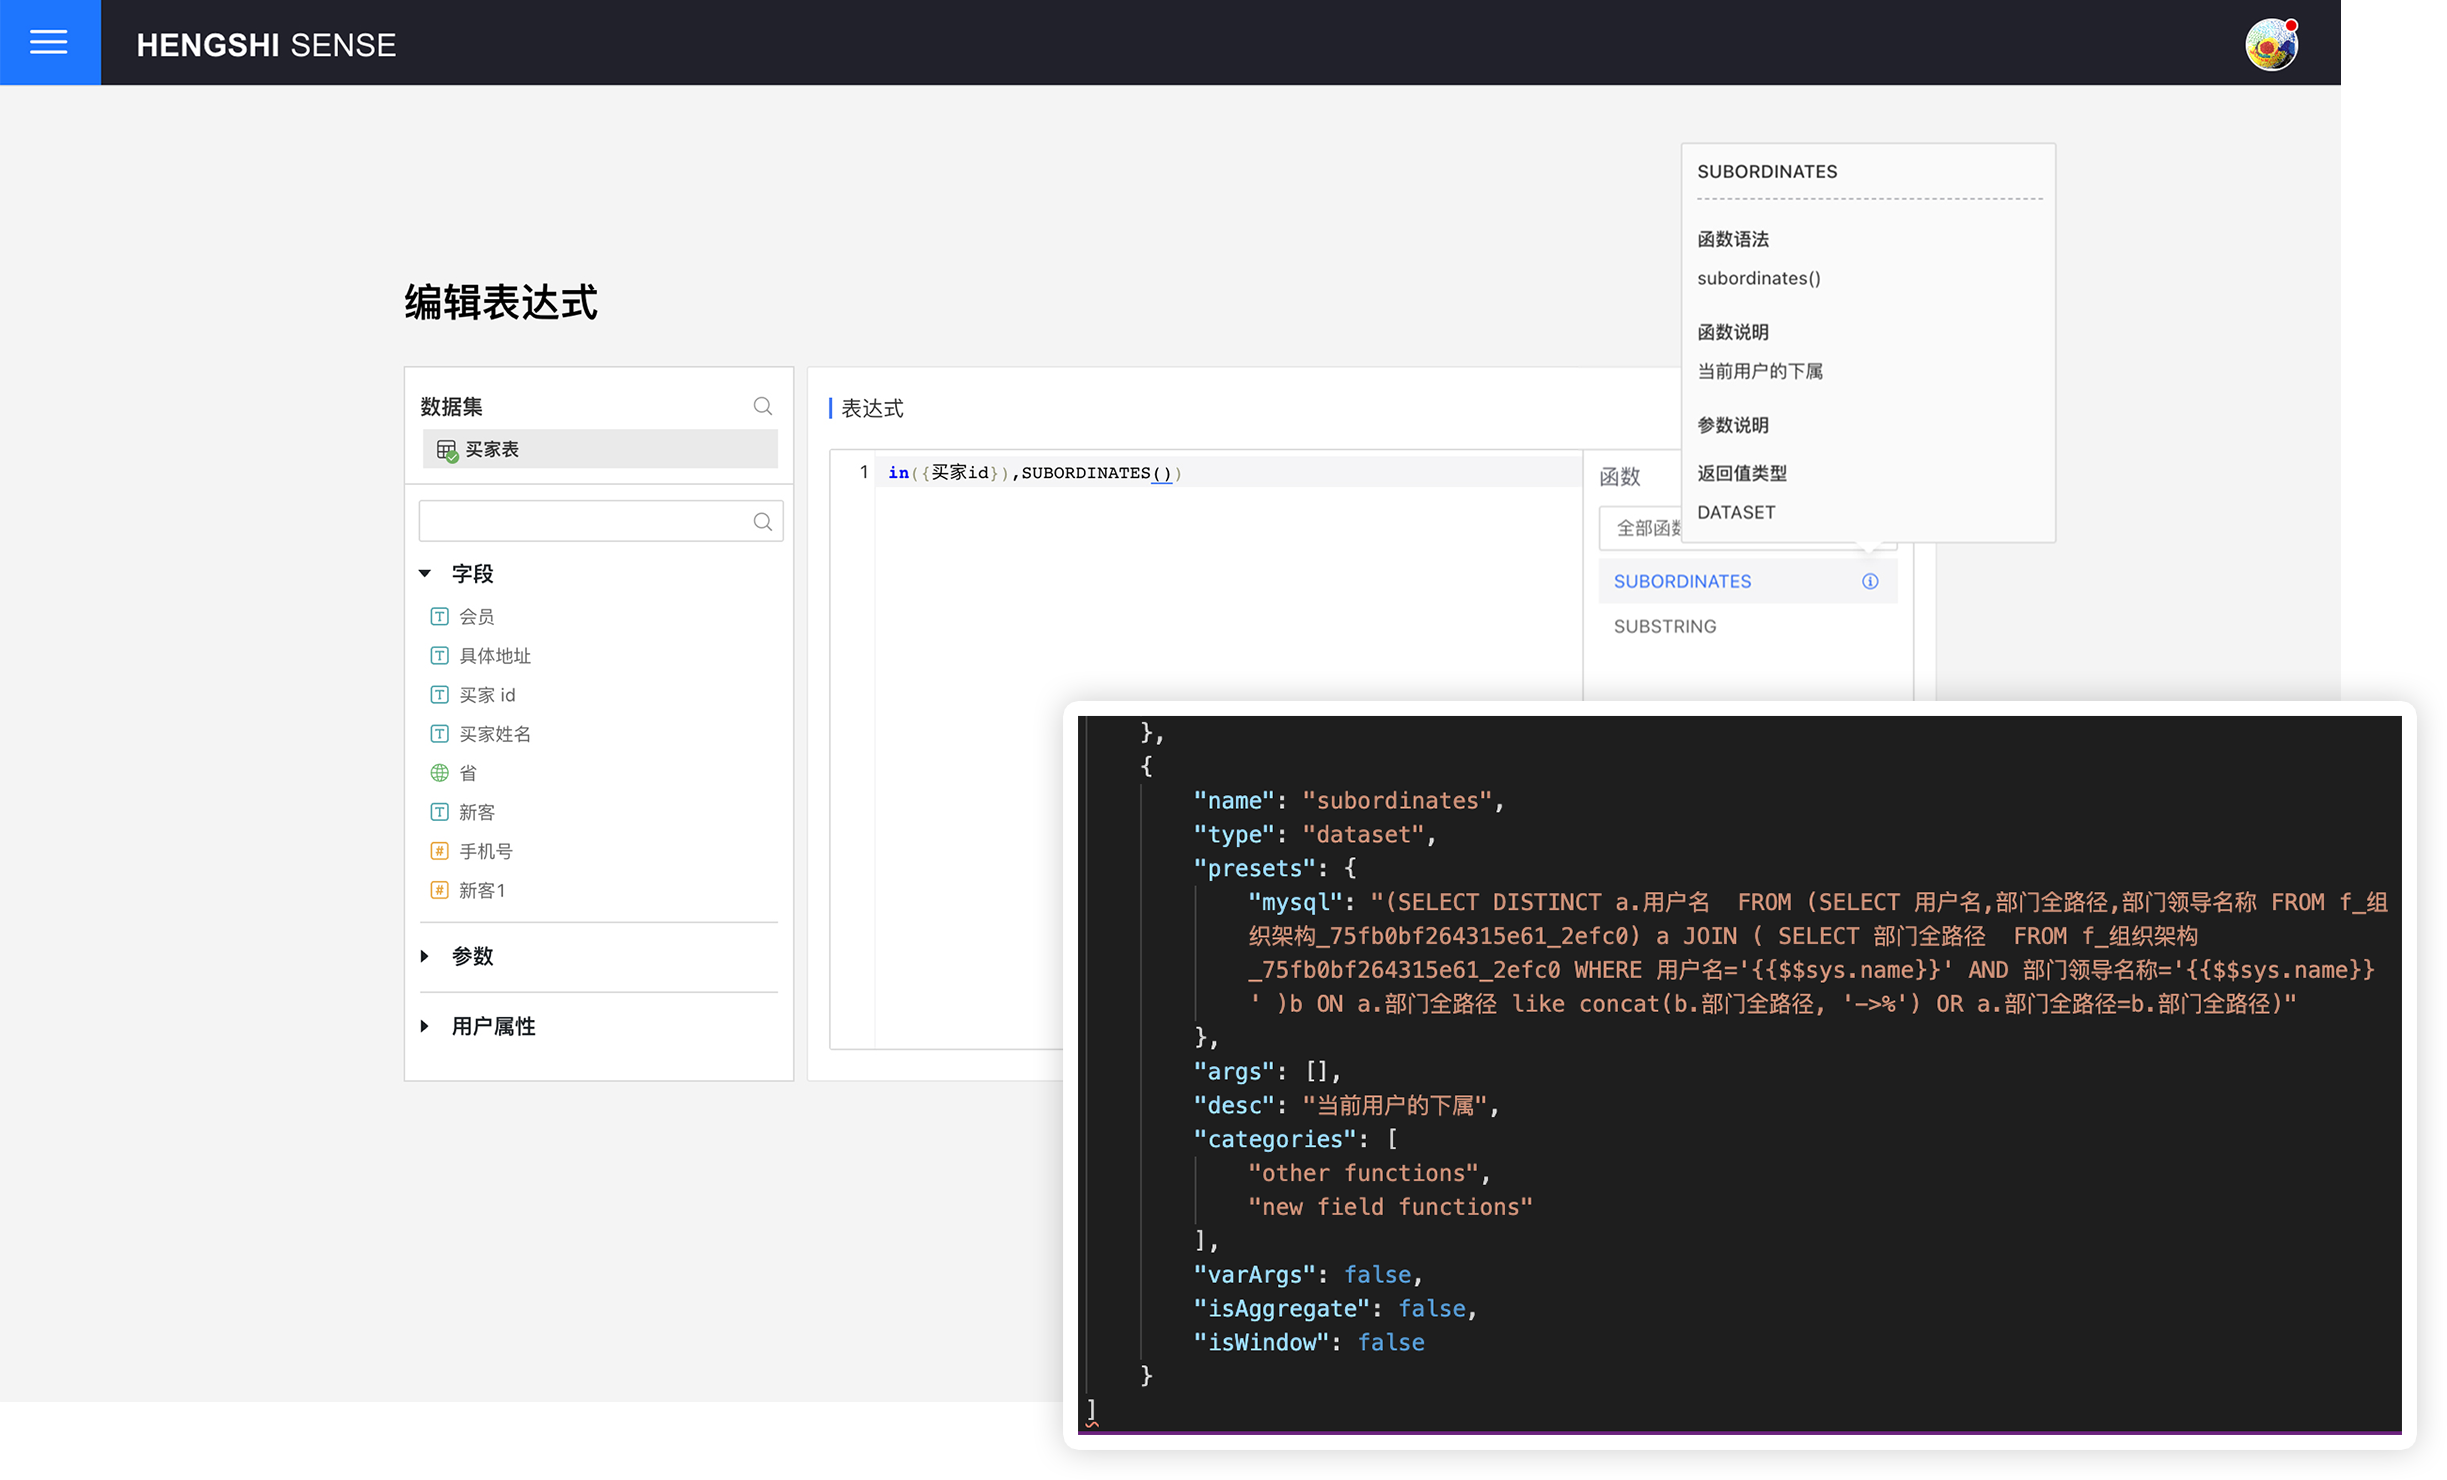Select the 买家 id field
Screen dimensions: 2447x1480
[x=487, y=695]
